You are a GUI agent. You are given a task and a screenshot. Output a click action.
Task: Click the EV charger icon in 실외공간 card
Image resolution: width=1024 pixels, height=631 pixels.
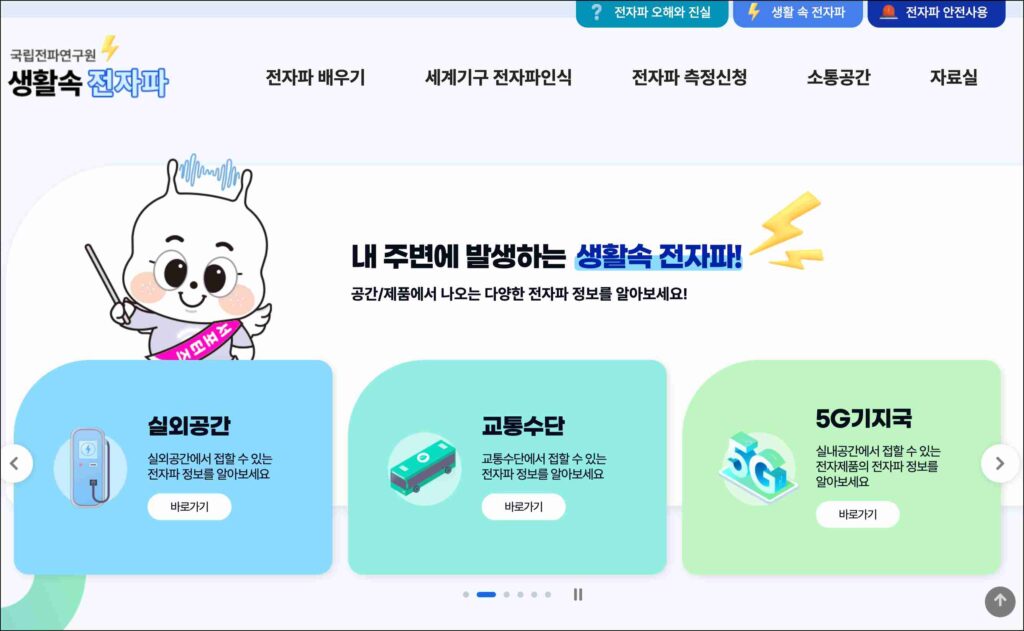pyautogui.click(x=89, y=466)
